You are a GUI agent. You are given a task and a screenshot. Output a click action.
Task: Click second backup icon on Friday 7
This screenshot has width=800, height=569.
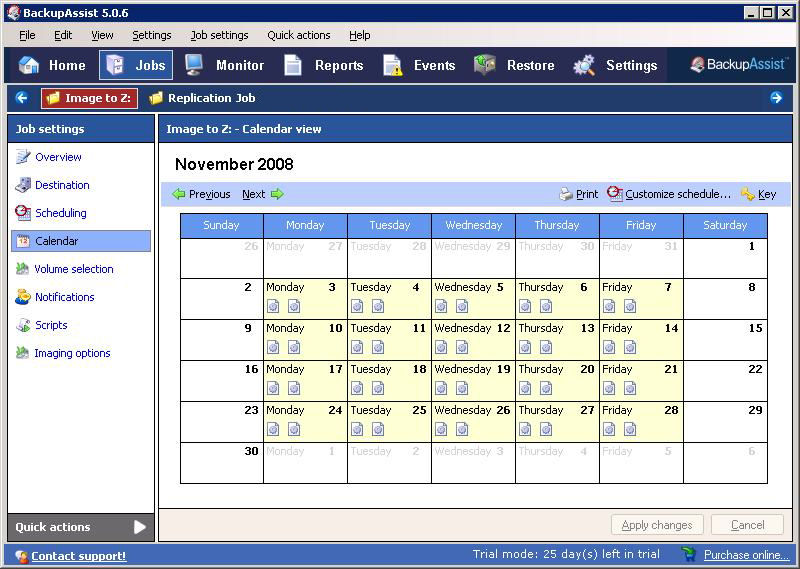[630, 306]
